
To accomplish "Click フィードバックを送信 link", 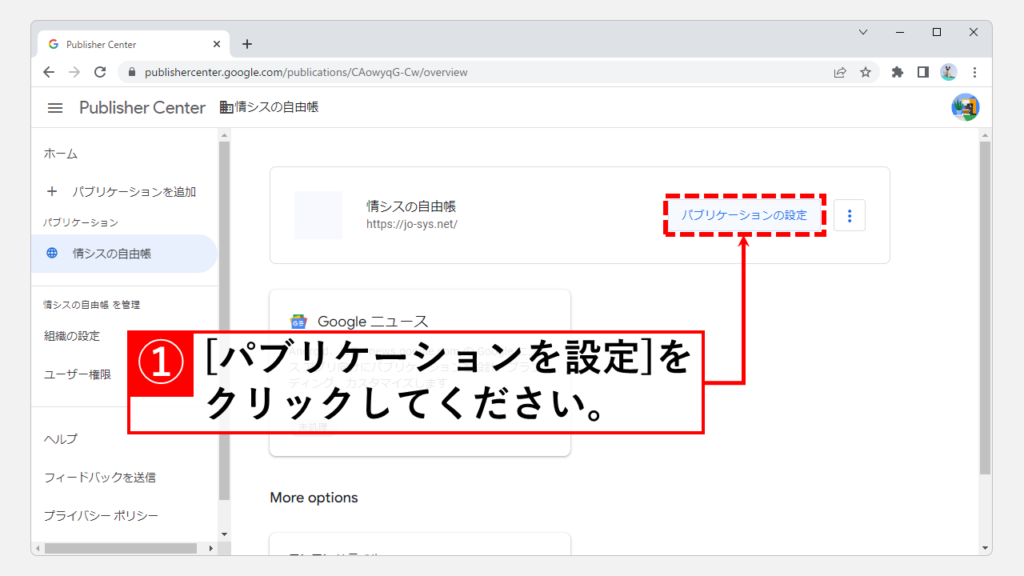I will click(x=99, y=477).
